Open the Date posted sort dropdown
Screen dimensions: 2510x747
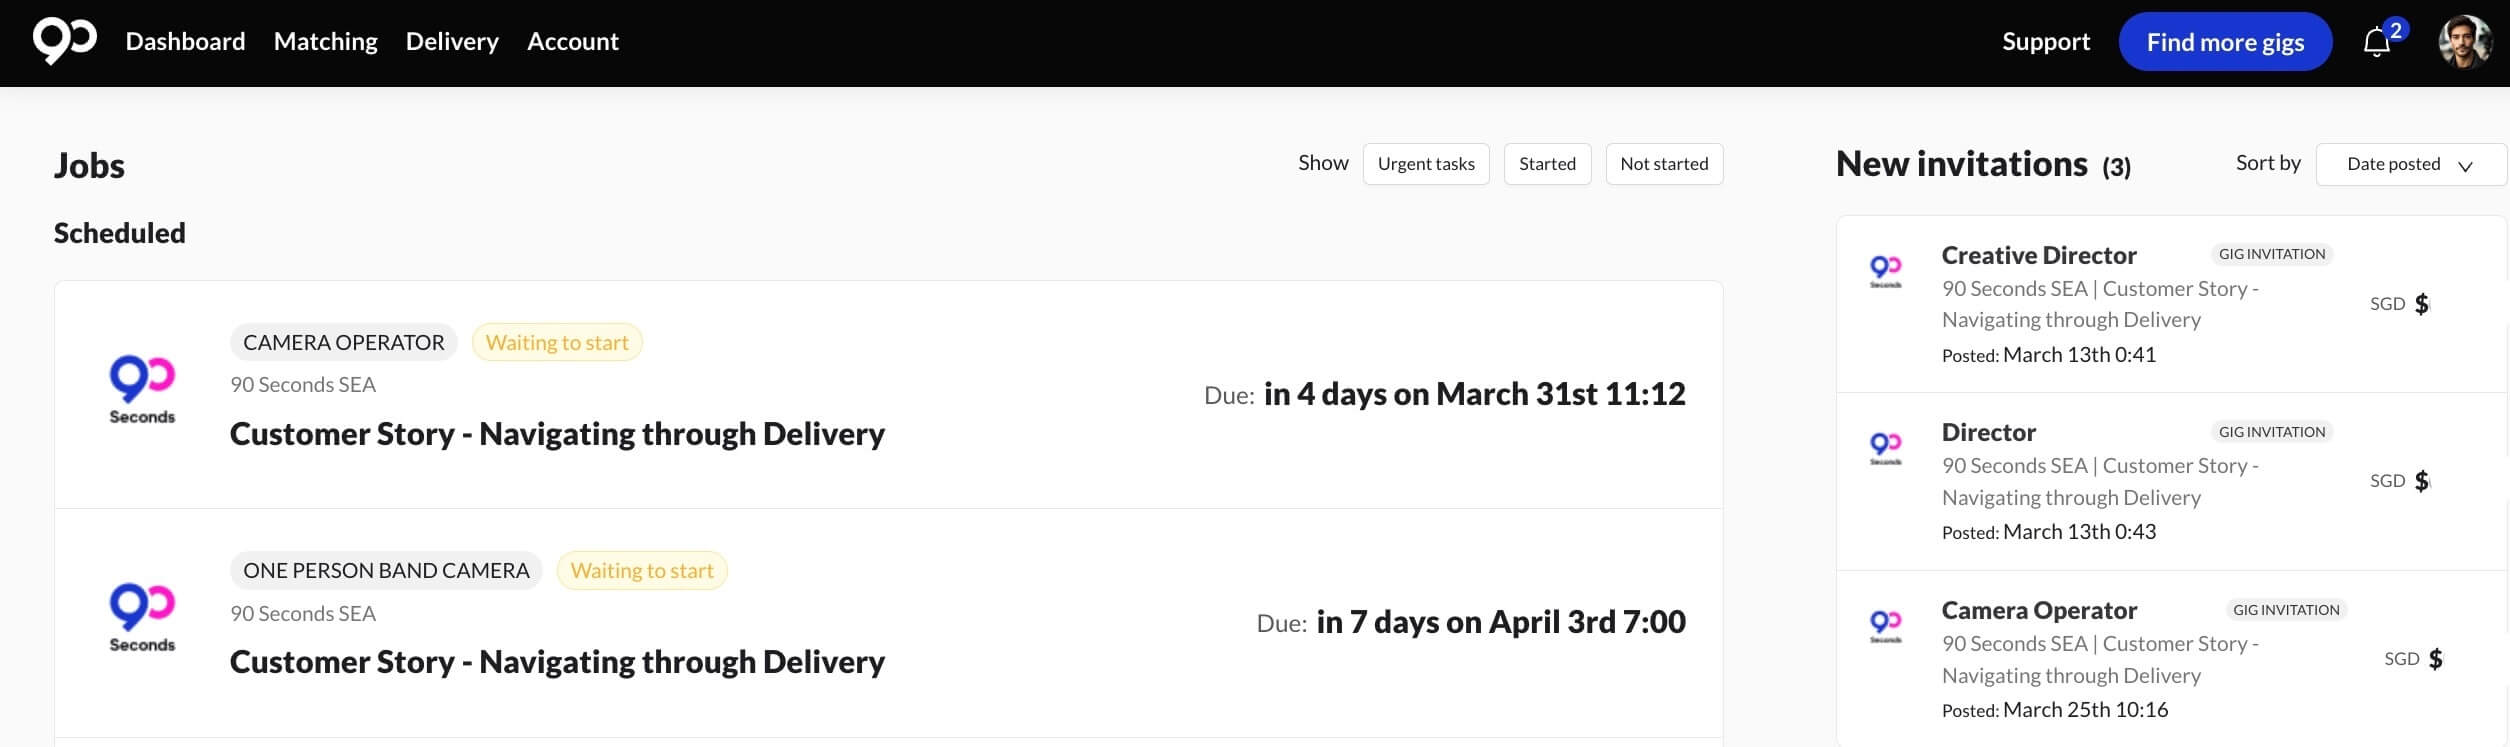click(2410, 165)
